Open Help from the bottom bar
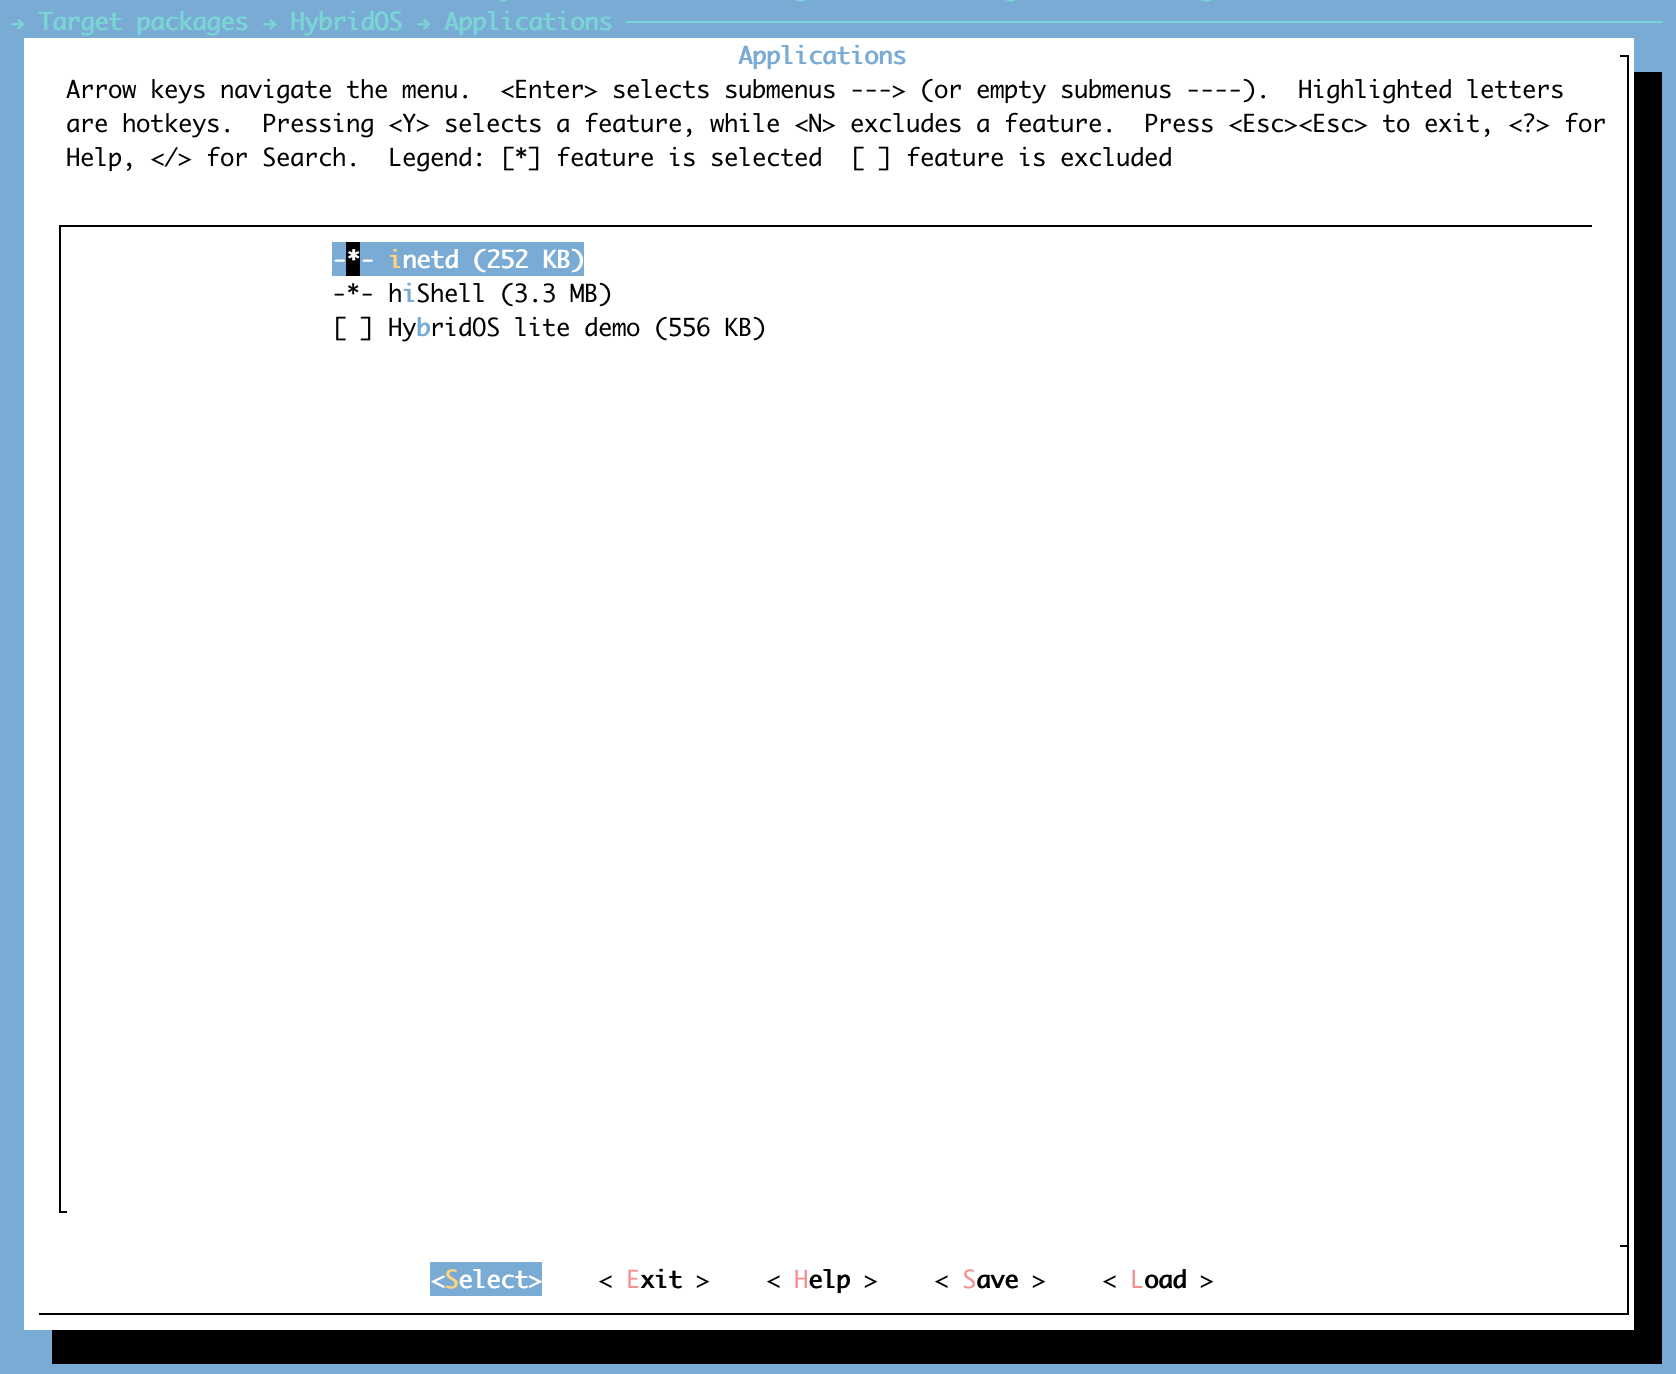 click(822, 1279)
